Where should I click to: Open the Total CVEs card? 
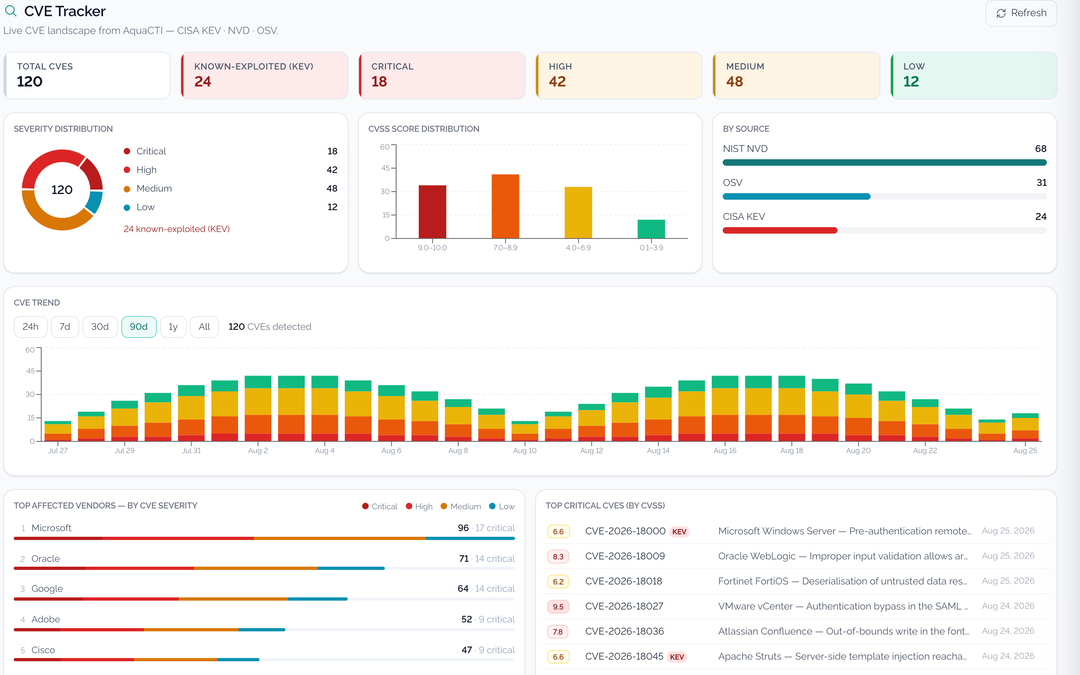point(87,75)
